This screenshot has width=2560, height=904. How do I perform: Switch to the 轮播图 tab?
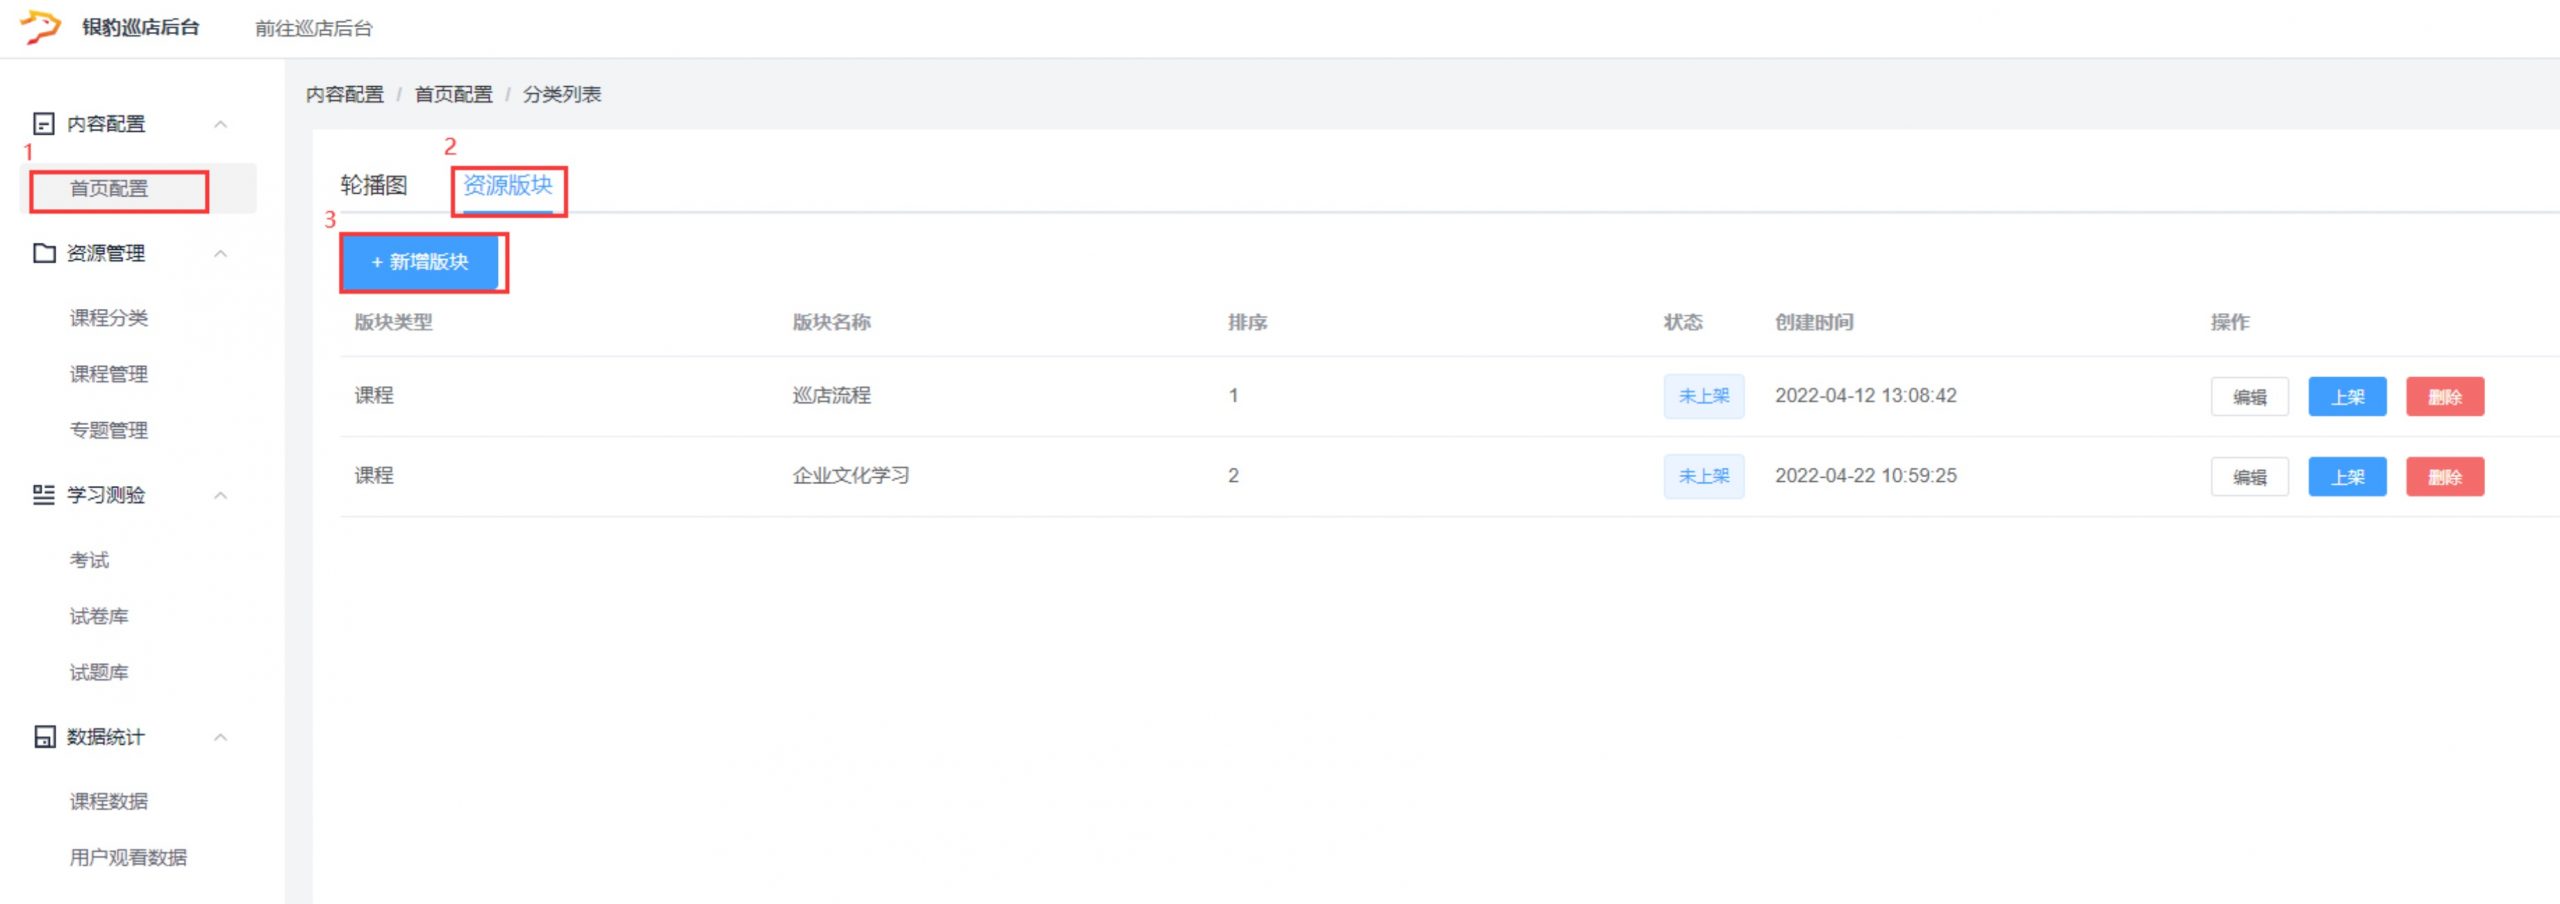coord(374,186)
